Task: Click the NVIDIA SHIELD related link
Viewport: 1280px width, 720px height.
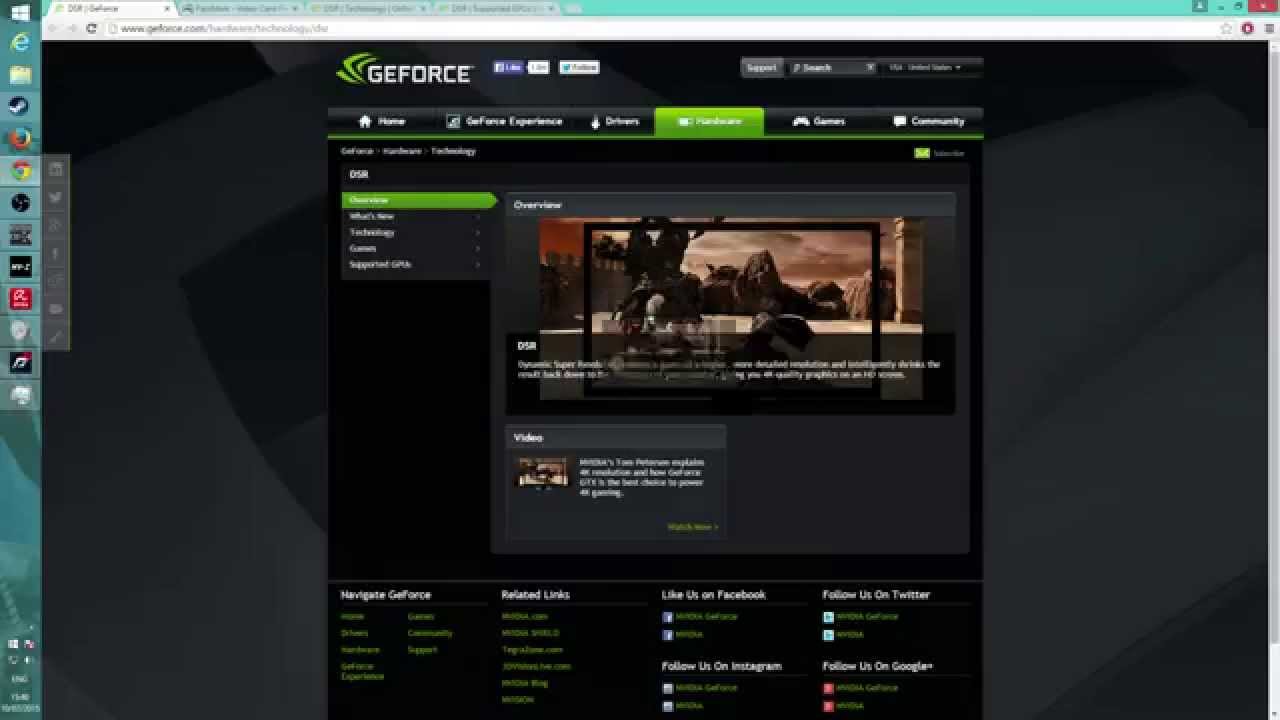Action: click(530, 633)
